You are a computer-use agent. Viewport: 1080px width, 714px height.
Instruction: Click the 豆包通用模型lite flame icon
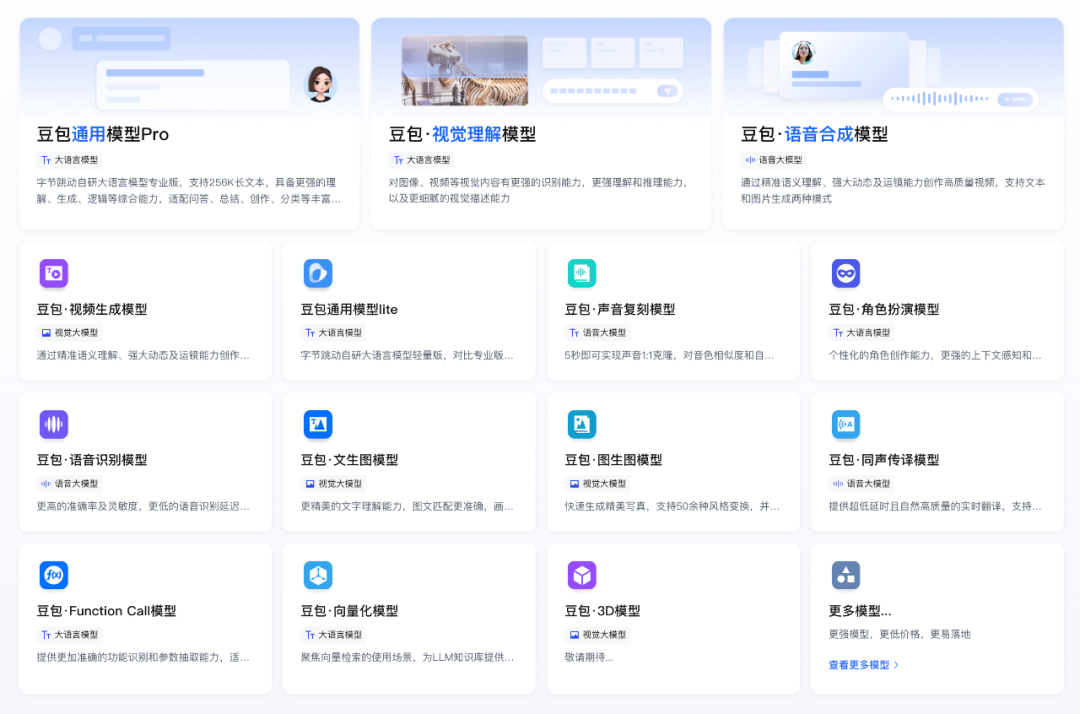pos(317,273)
